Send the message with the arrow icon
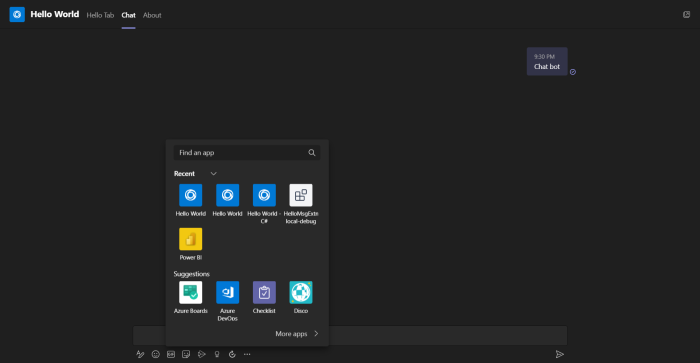 [559, 354]
